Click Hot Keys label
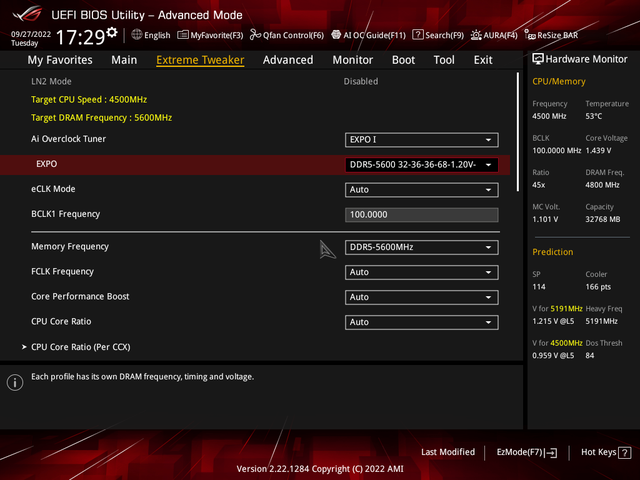The image size is (640, 480). pyautogui.click(x=598, y=452)
